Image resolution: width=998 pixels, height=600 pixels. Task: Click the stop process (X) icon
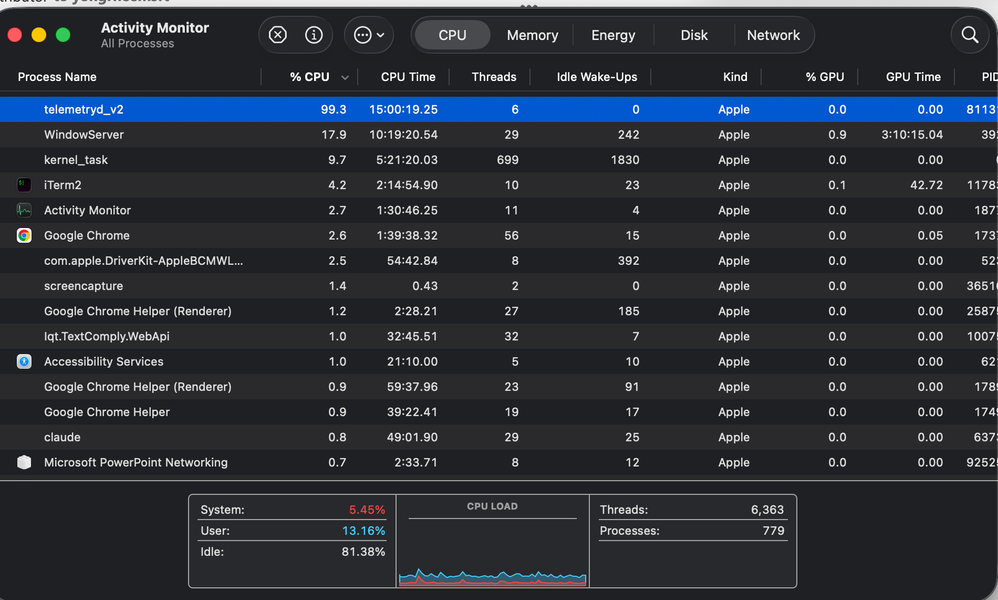point(278,35)
